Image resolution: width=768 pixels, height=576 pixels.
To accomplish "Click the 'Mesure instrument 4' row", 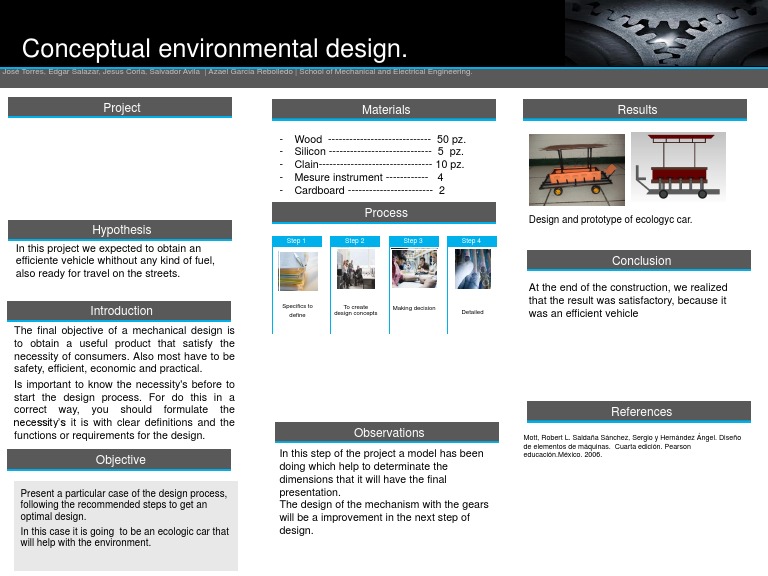I will click(361, 177).
